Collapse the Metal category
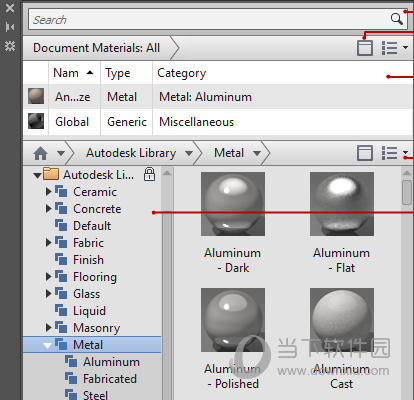The image size is (414, 400). (x=48, y=345)
